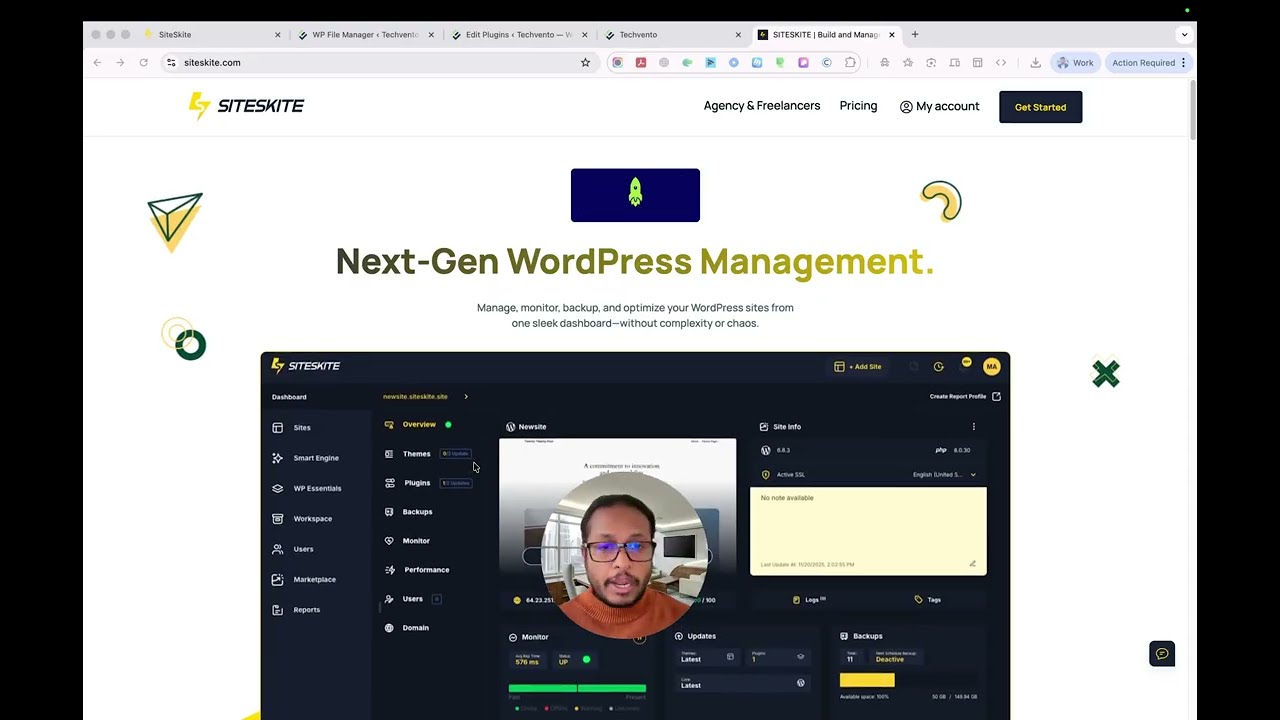The width and height of the screenshot is (1280, 720).
Task: Open the Agency & Freelancers menu
Action: [761, 106]
